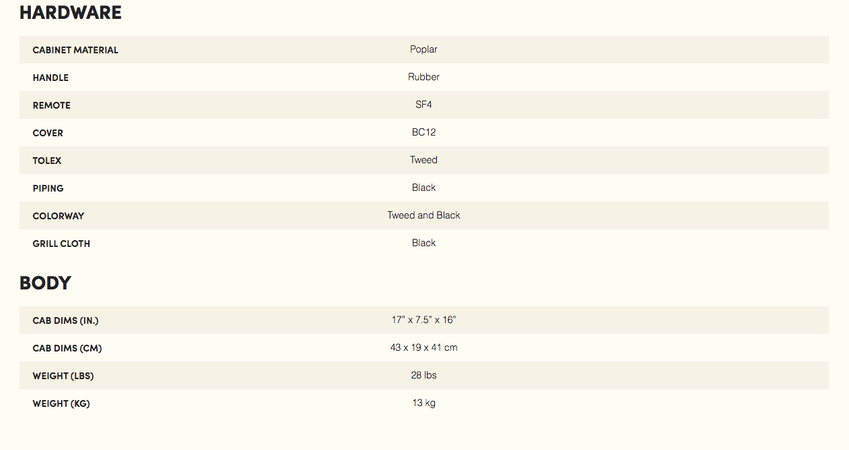849x450 pixels.
Task: Click the SF4 remote value
Action: 423,105
